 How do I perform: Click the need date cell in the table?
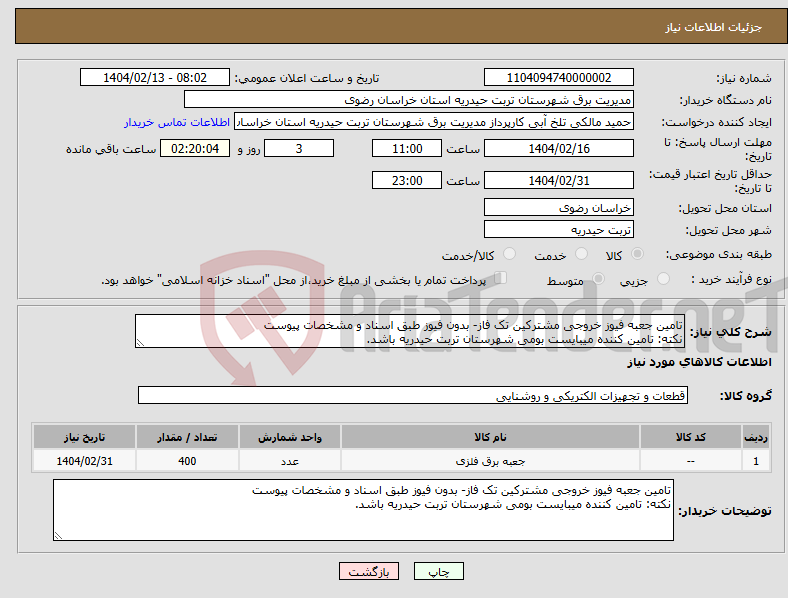[84, 461]
